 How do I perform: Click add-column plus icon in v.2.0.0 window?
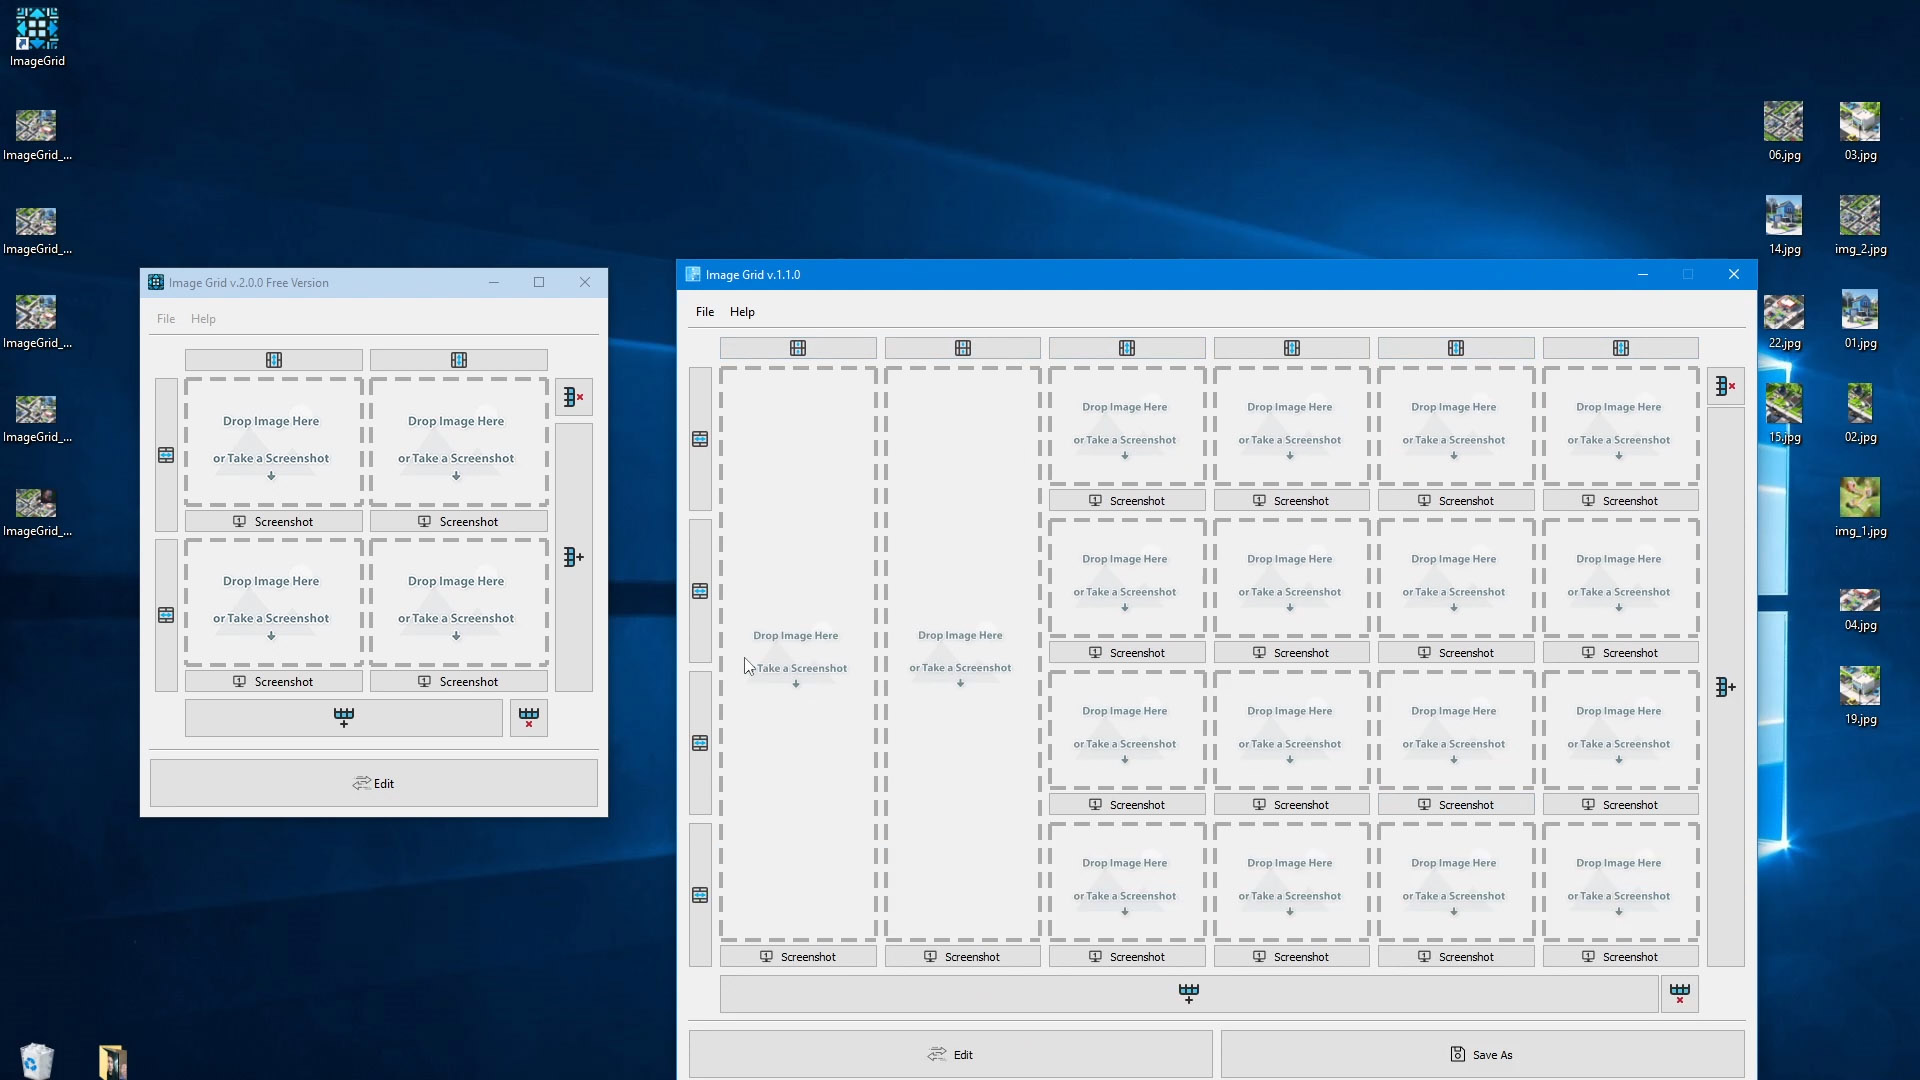[x=573, y=557]
